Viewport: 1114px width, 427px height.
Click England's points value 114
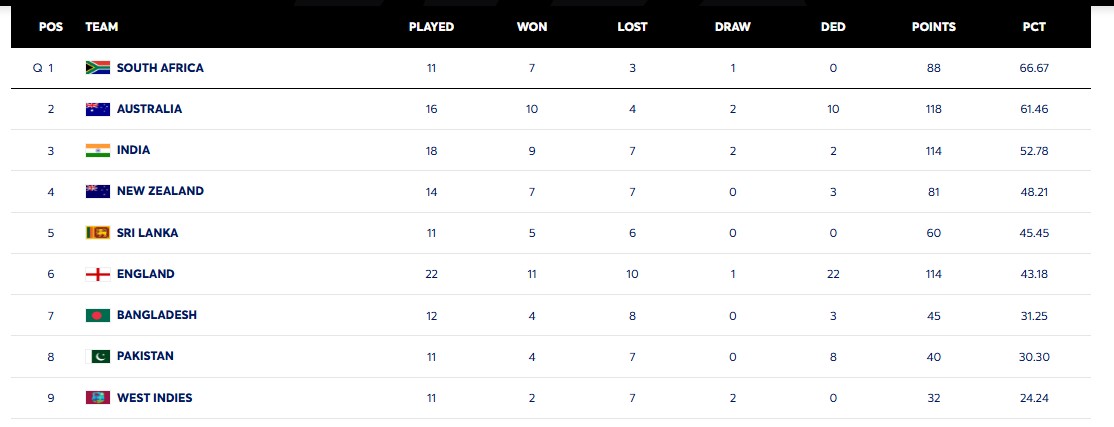tap(933, 274)
